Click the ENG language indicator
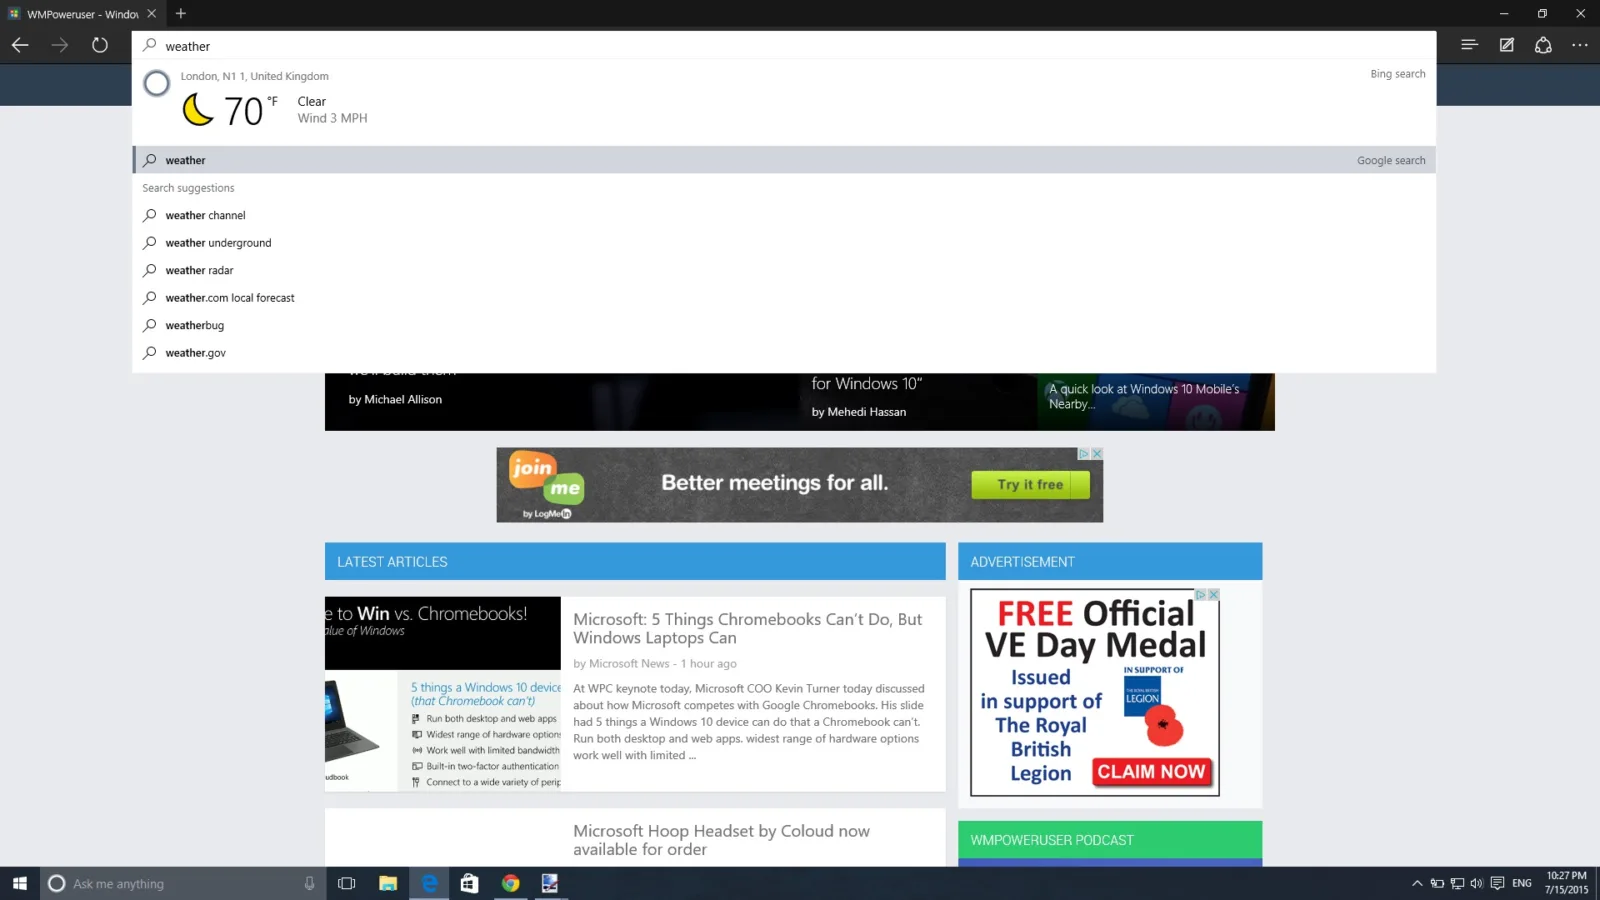This screenshot has width=1600, height=900. coord(1522,883)
